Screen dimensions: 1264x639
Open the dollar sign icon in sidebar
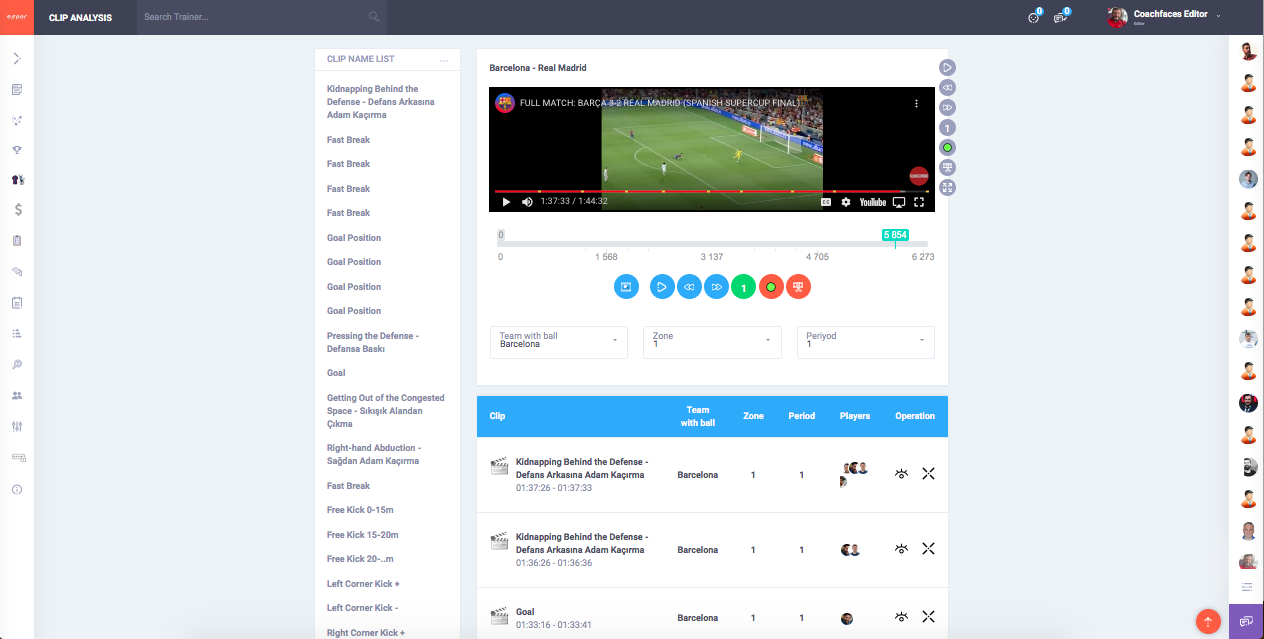coord(17,210)
